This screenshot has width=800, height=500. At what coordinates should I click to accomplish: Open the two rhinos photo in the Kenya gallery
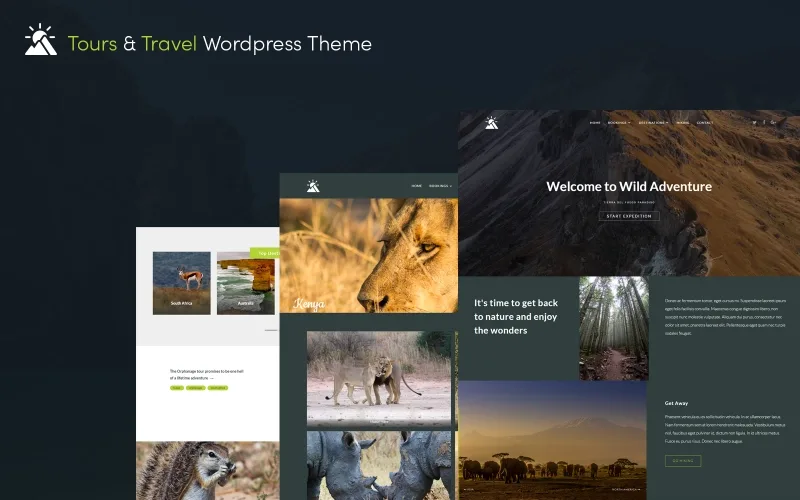tap(379, 465)
